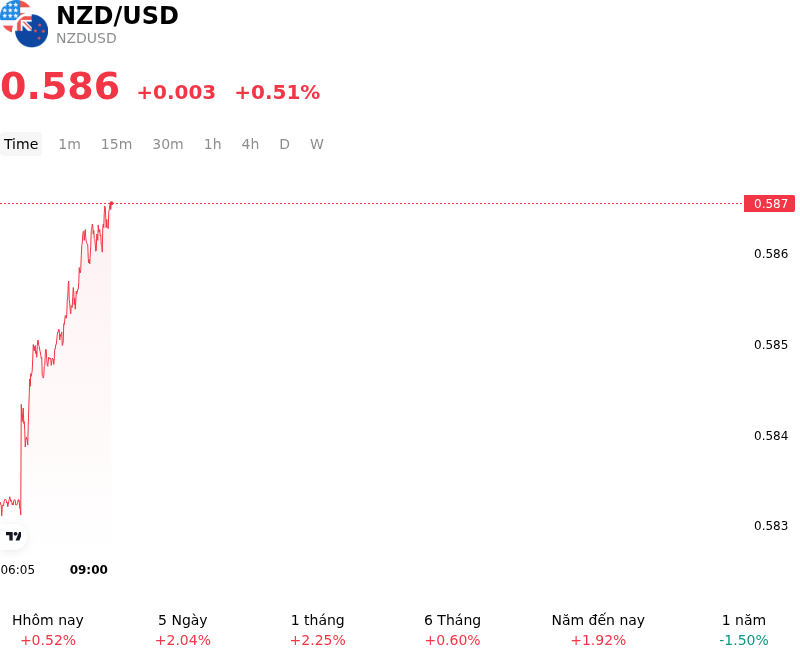Screen dimensions: 800x660
Task: Click the NZD/USD symbol title
Action: (117, 15)
